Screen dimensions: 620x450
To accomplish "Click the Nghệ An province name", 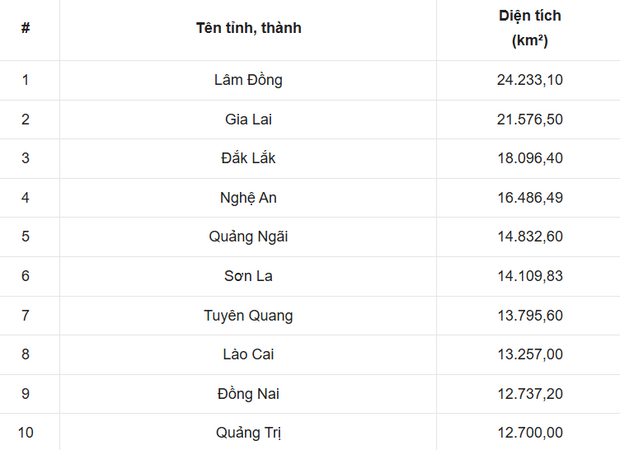I will pyautogui.click(x=248, y=197).
